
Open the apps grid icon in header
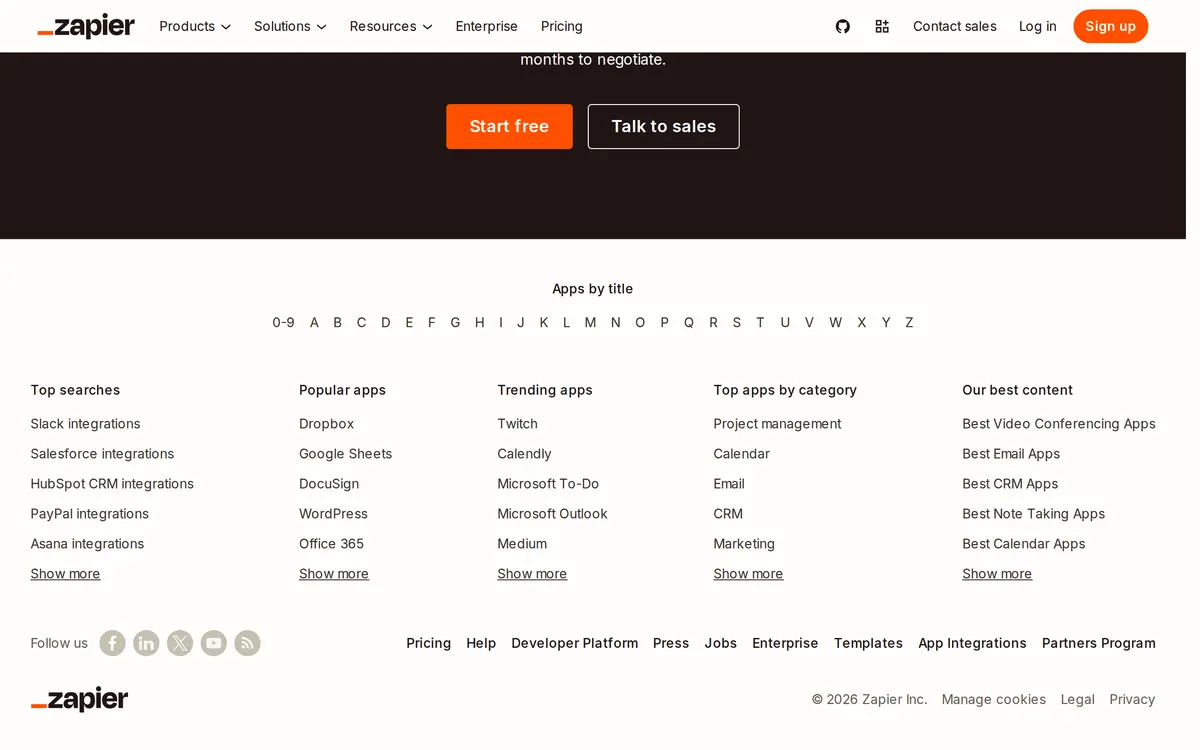tap(882, 26)
